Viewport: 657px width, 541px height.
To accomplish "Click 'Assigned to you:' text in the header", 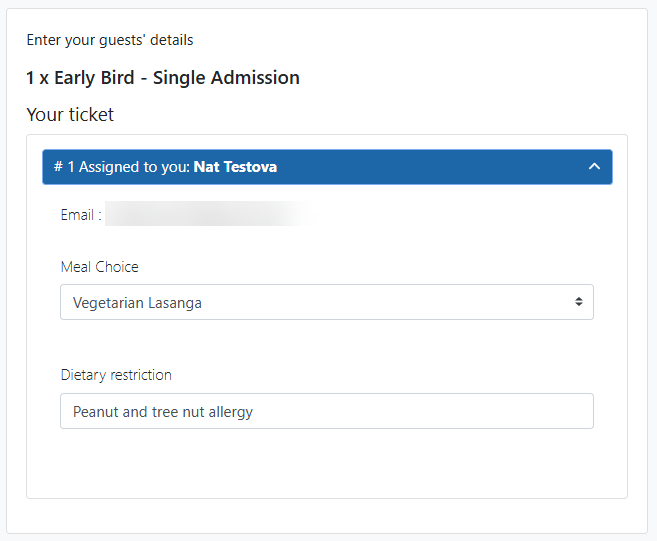I will [134, 167].
